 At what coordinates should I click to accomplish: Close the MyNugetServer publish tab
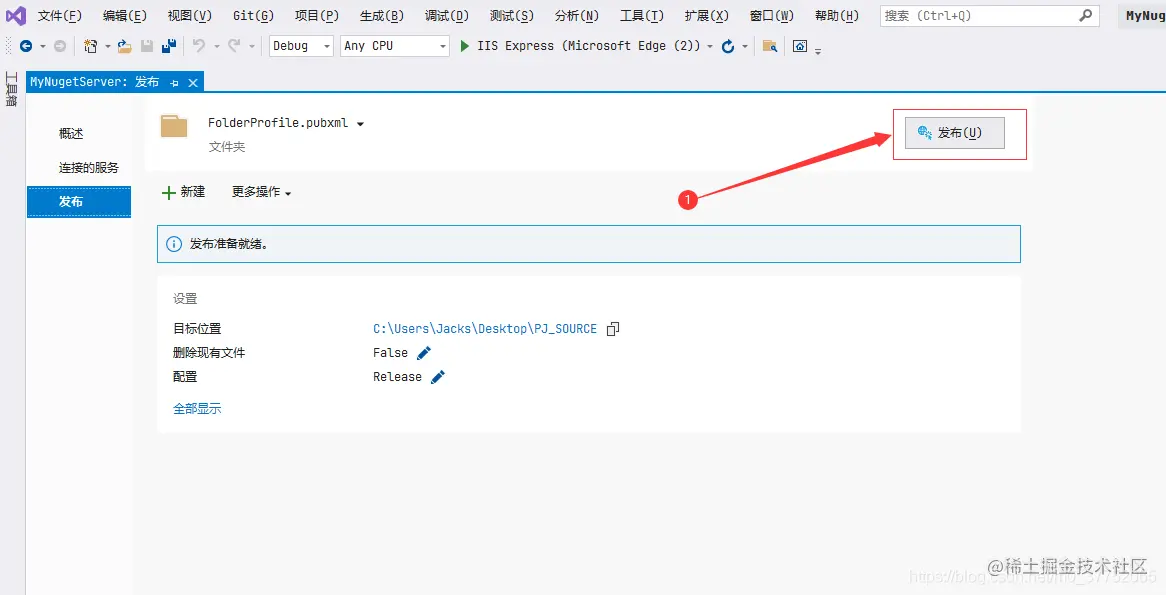[x=193, y=83]
